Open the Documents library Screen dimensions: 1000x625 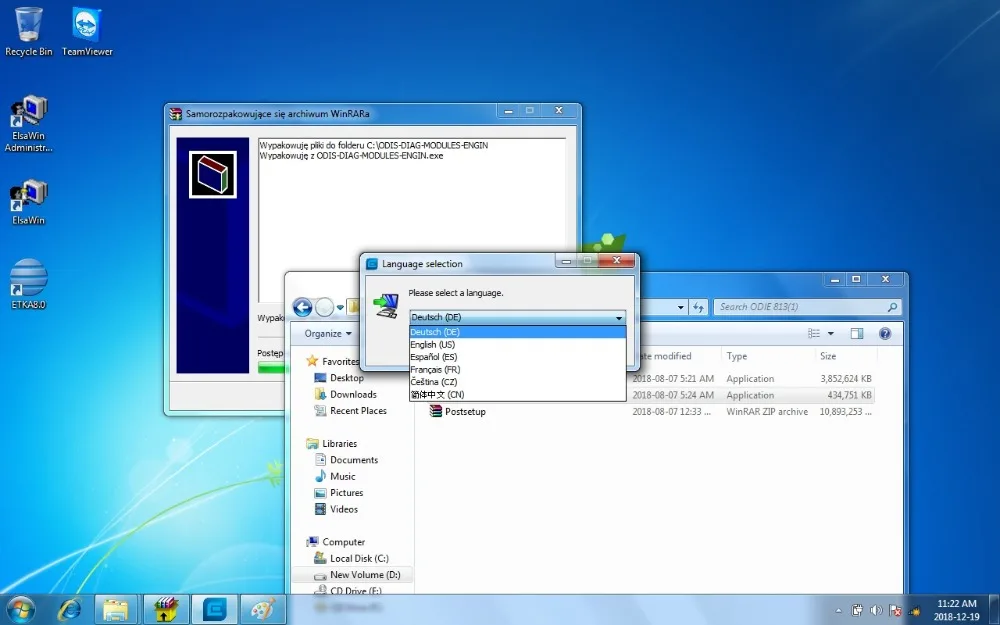(x=353, y=460)
